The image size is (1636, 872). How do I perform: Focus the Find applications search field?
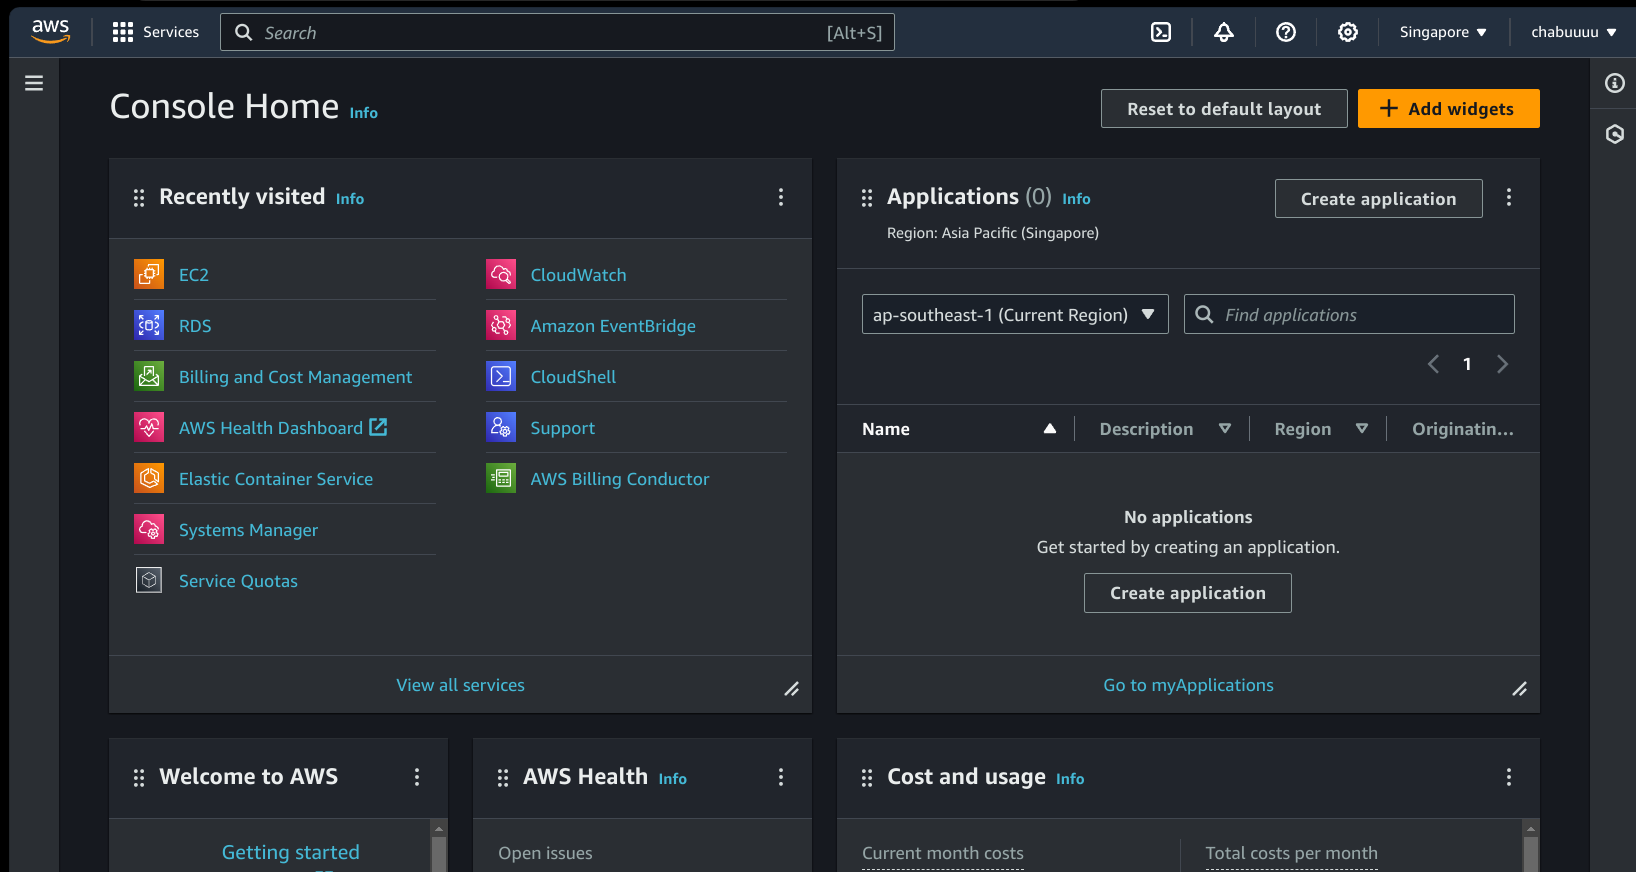click(x=1349, y=314)
